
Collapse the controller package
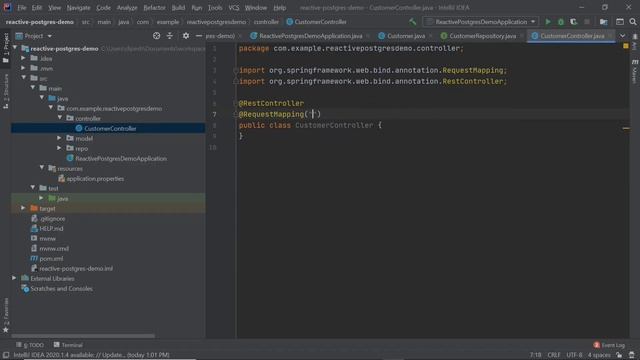pos(60,118)
